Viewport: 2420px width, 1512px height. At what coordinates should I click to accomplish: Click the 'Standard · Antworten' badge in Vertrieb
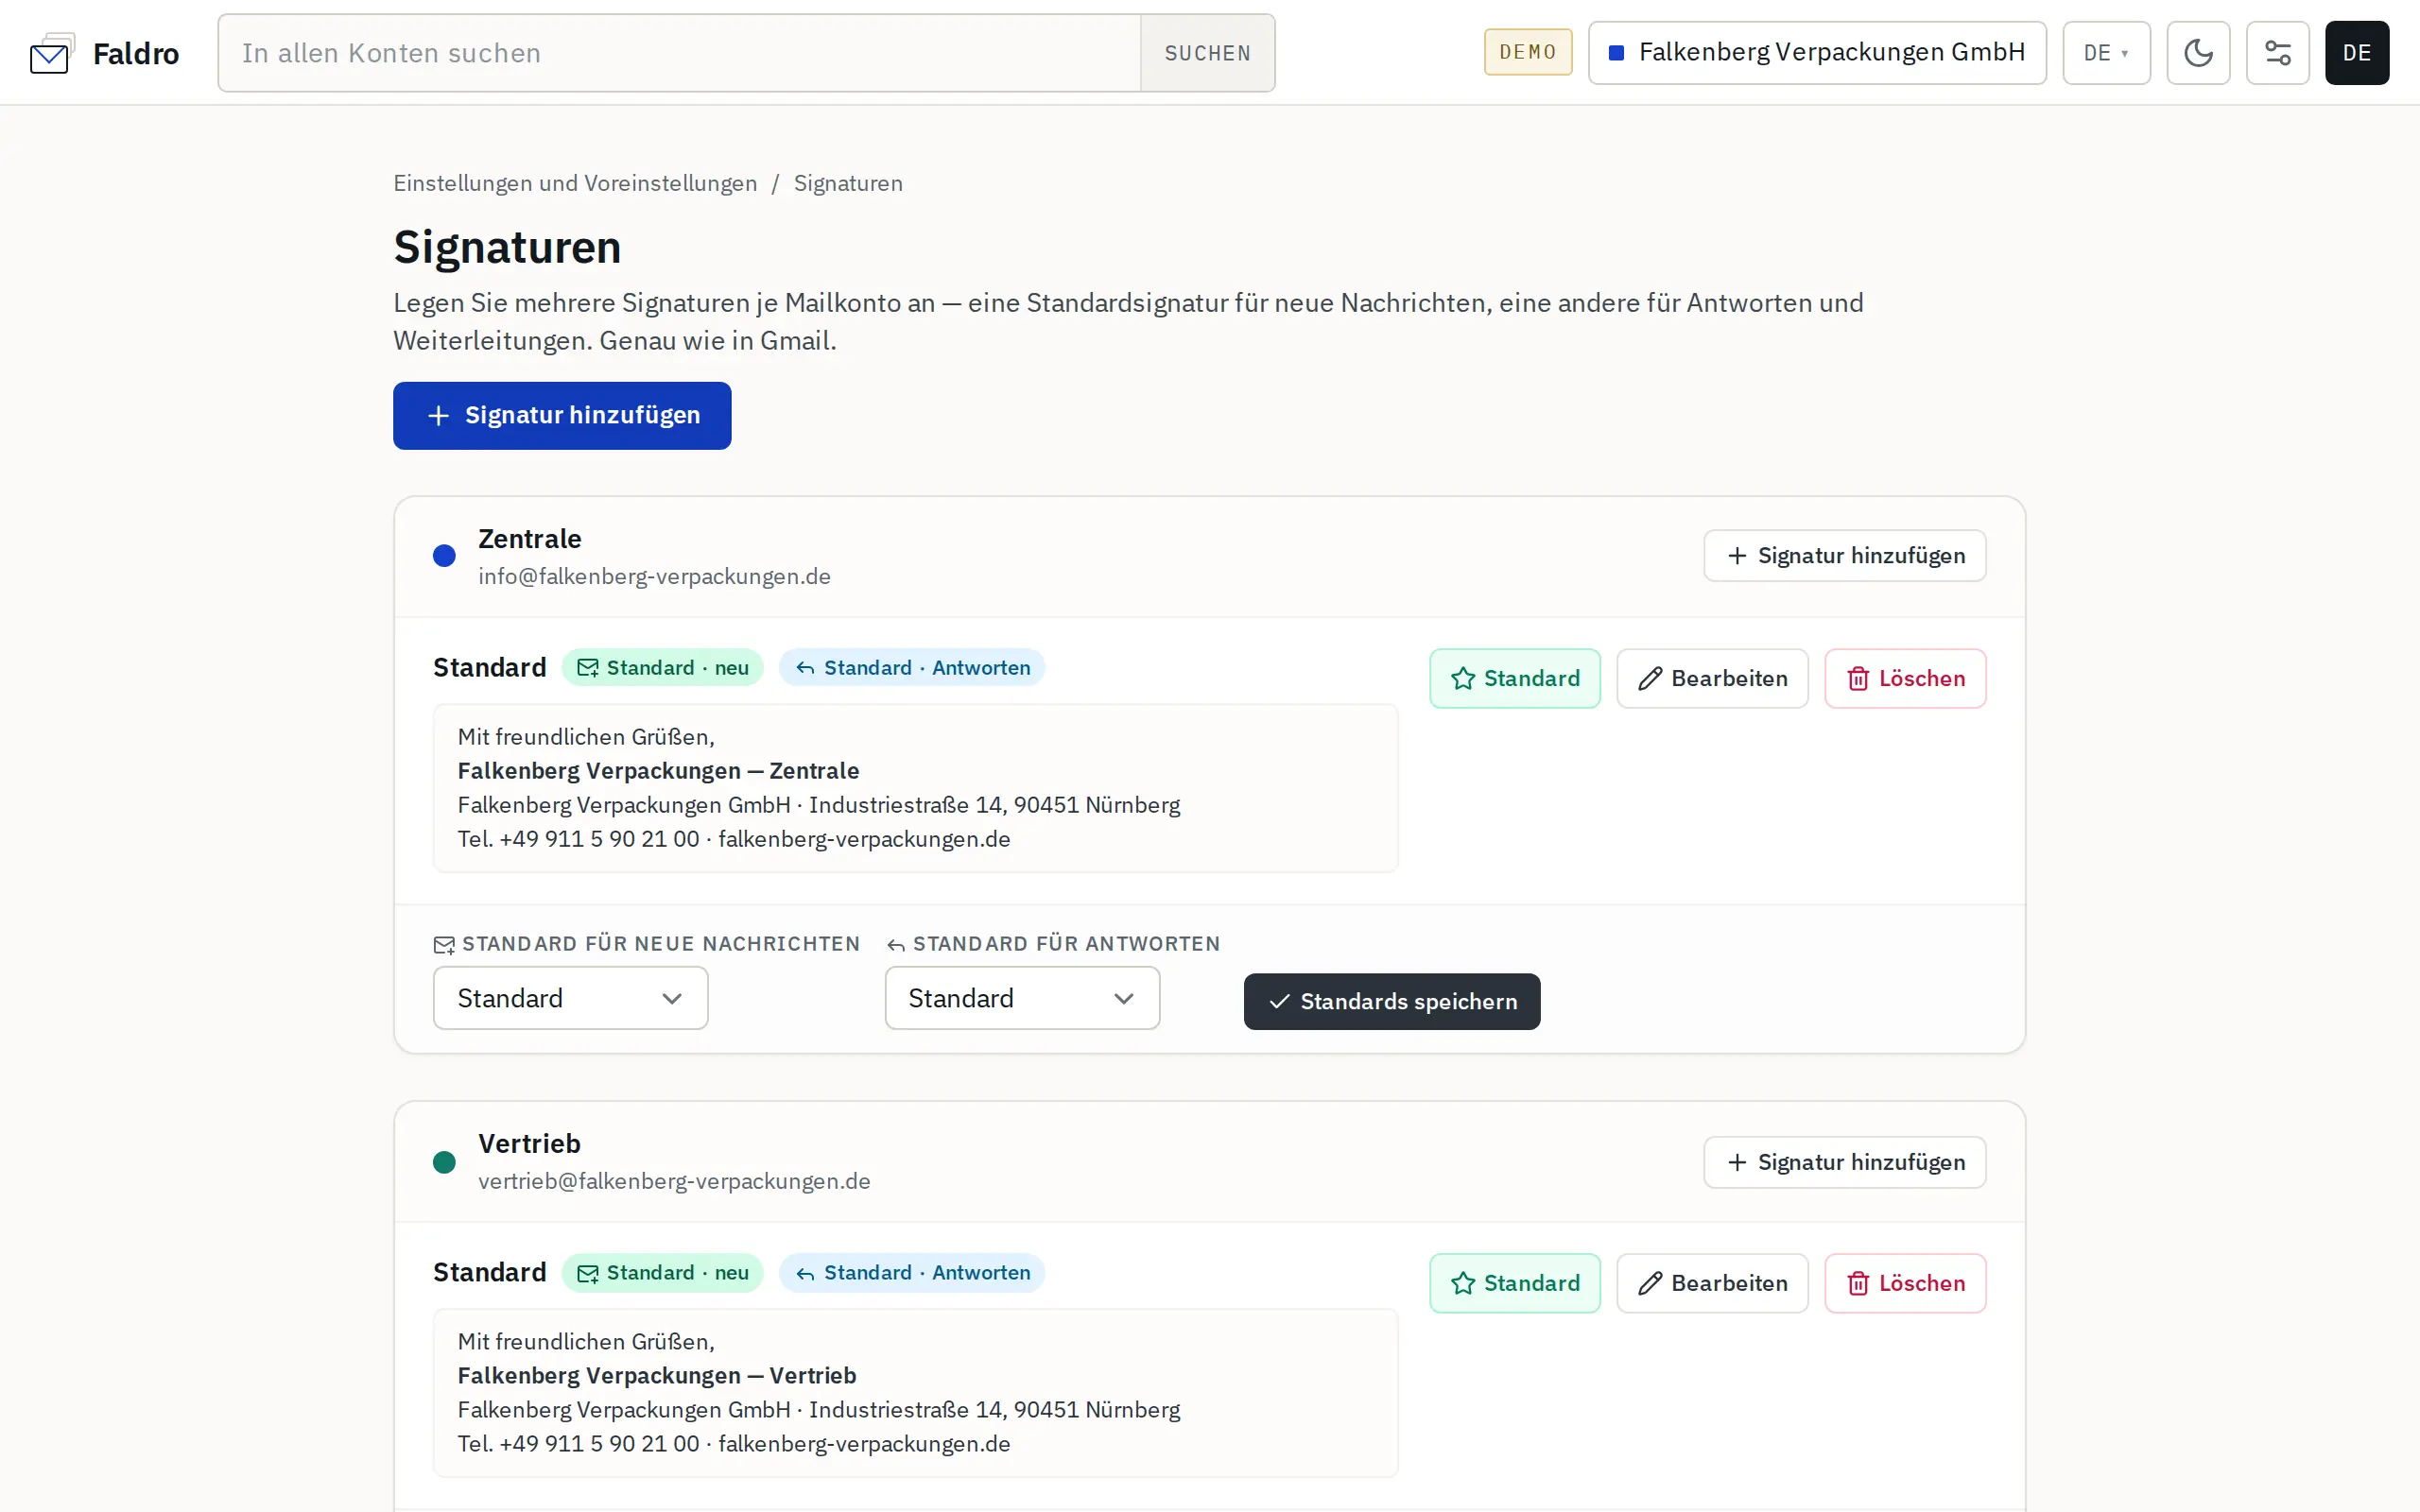point(912,1272)
